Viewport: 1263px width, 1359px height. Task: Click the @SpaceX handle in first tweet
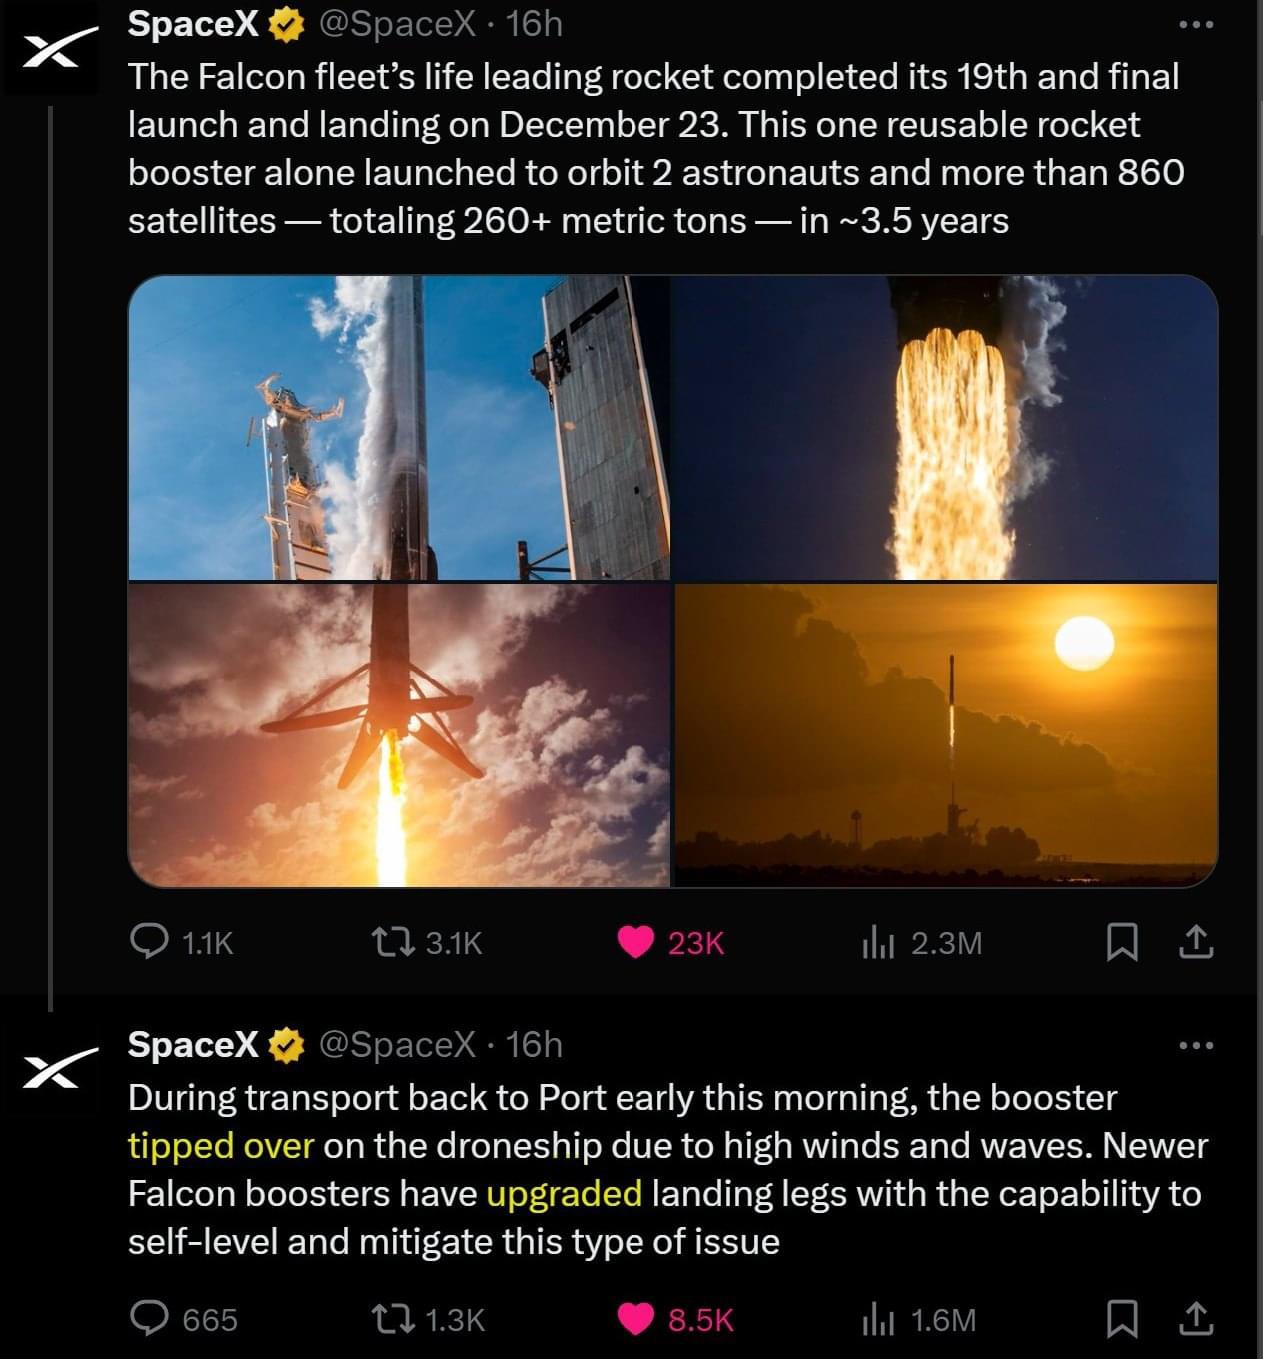(397, 24)
